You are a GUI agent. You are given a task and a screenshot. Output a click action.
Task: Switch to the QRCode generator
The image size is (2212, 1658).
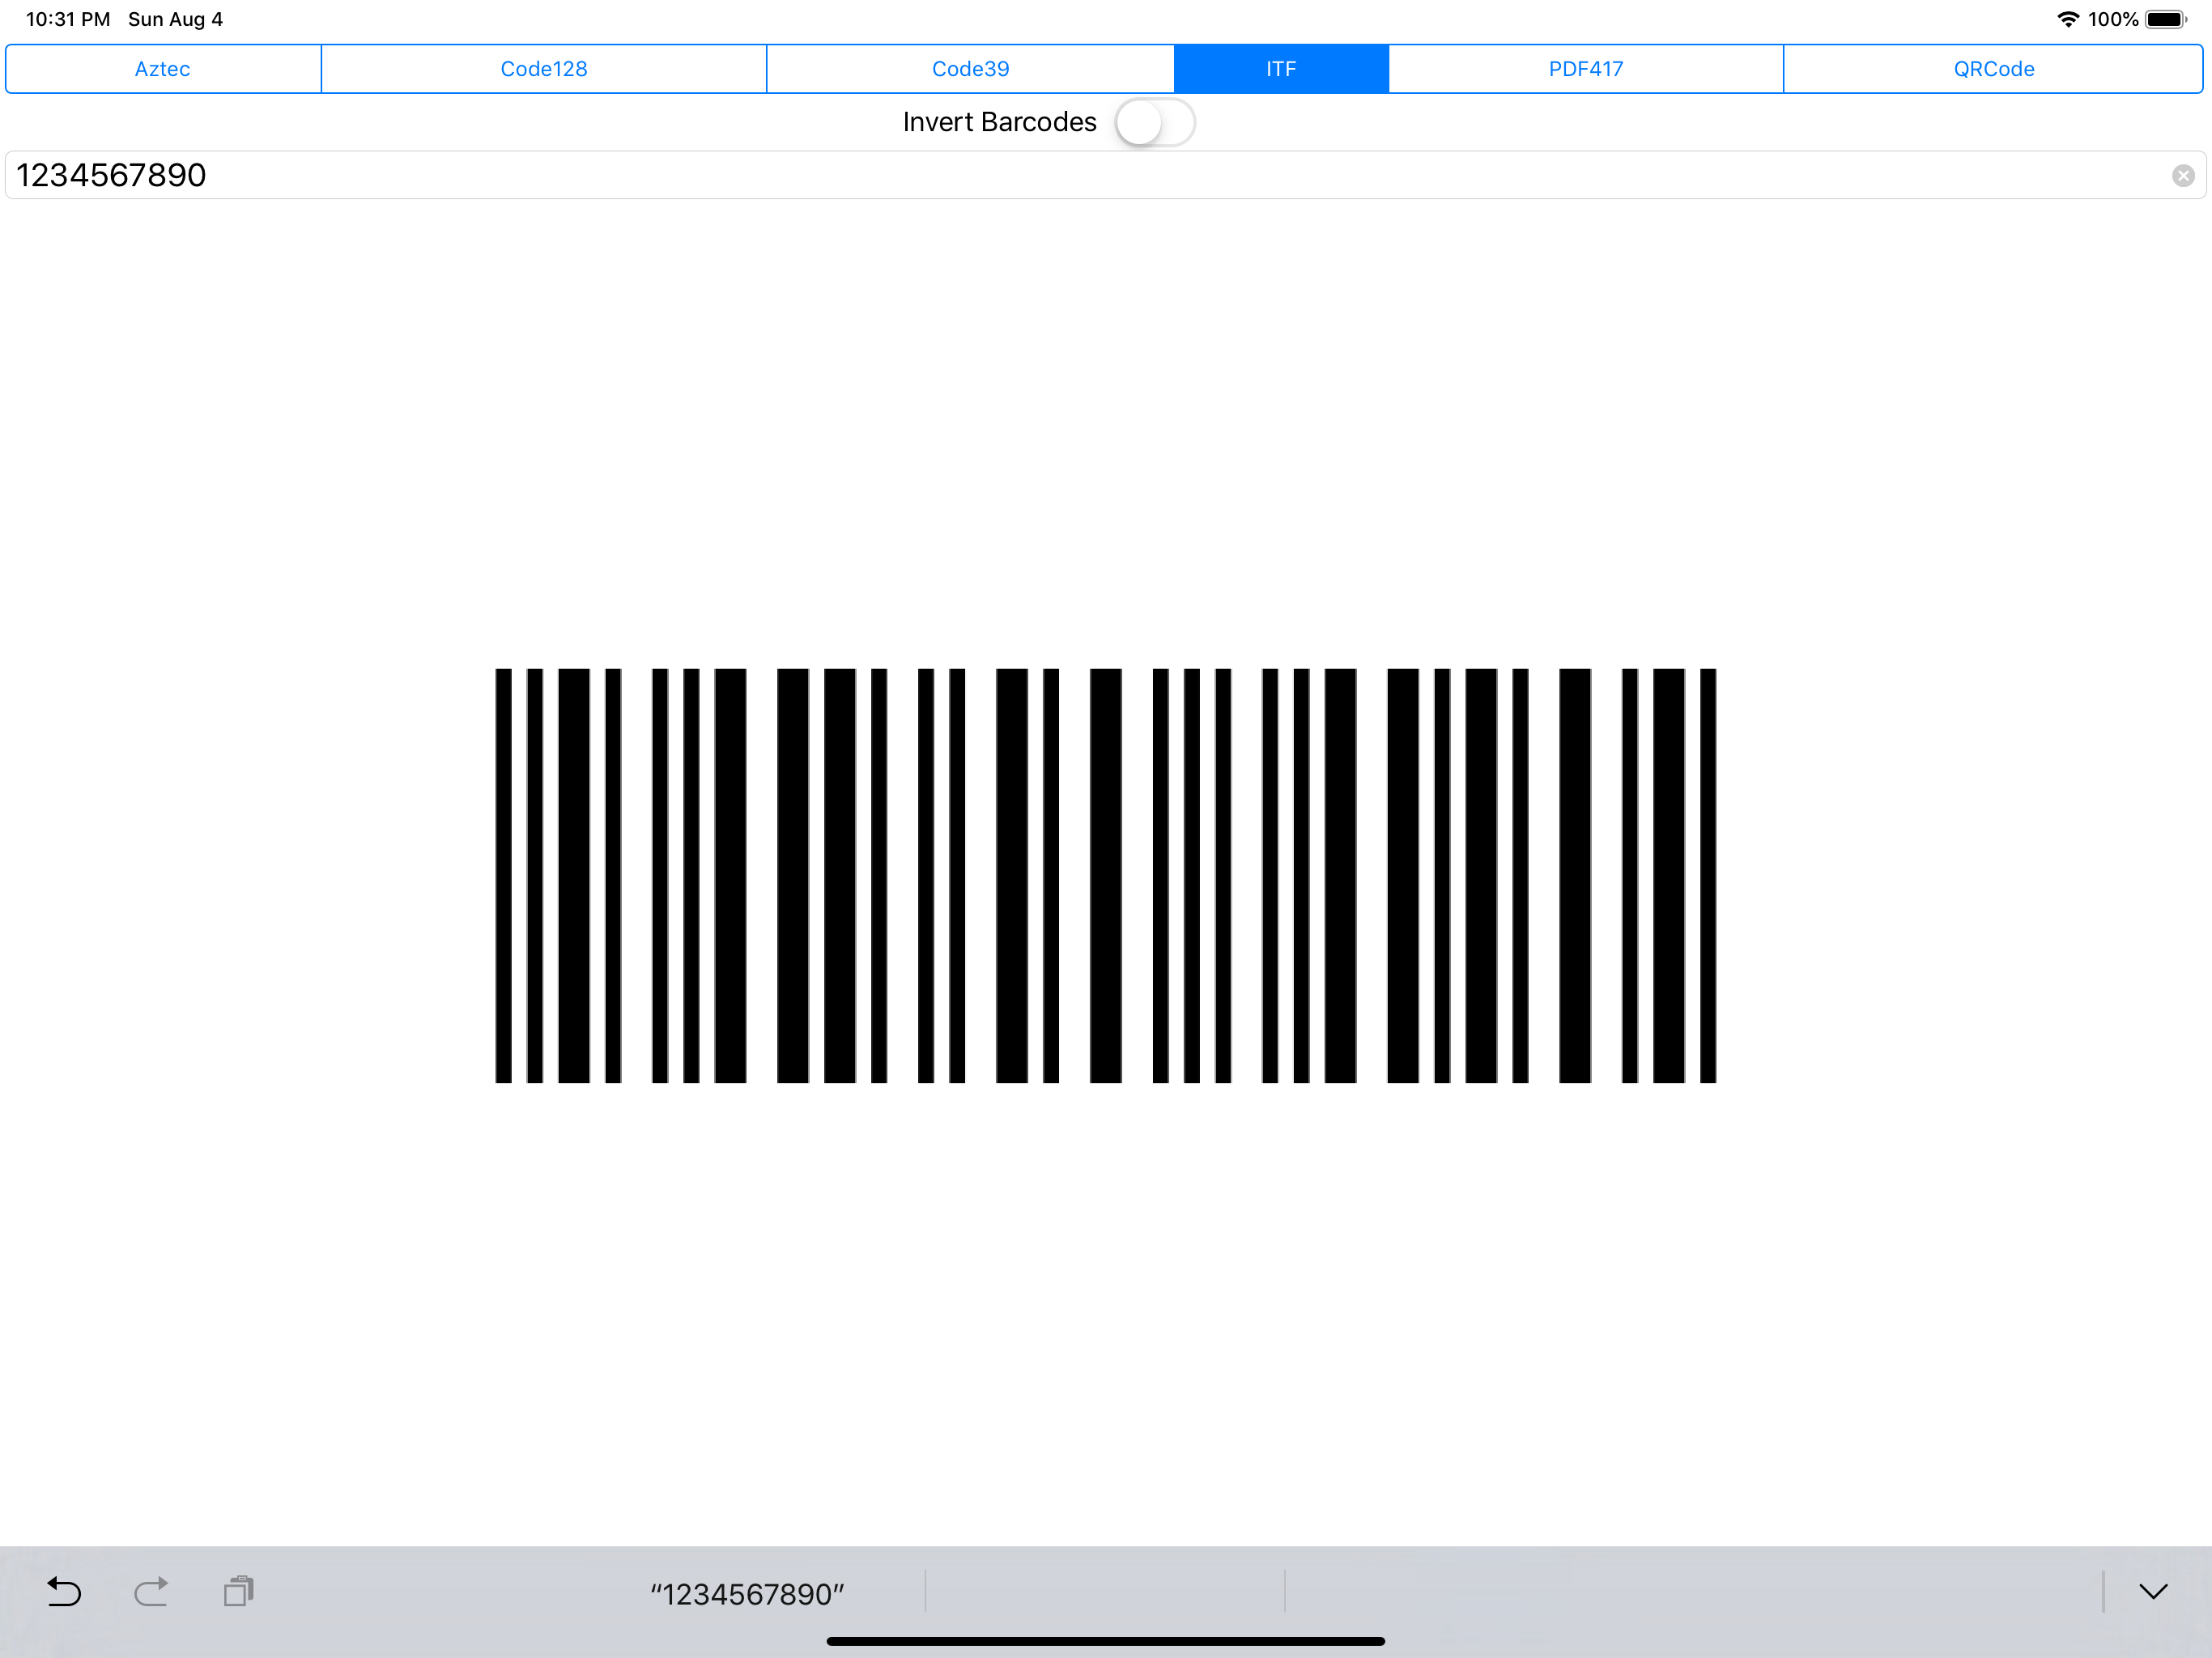(1993, 68)
